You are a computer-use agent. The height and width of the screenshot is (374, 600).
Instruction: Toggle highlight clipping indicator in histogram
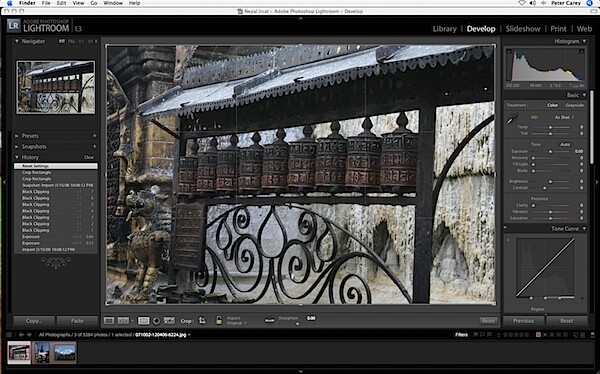[582, 51]
